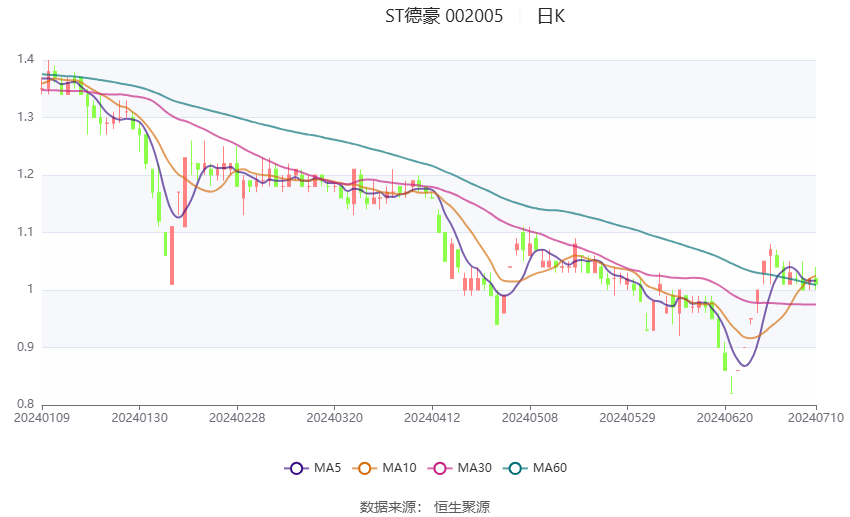Click the purple MA5 legend circle marker
850x517 pixels.
tap(295, 468)
